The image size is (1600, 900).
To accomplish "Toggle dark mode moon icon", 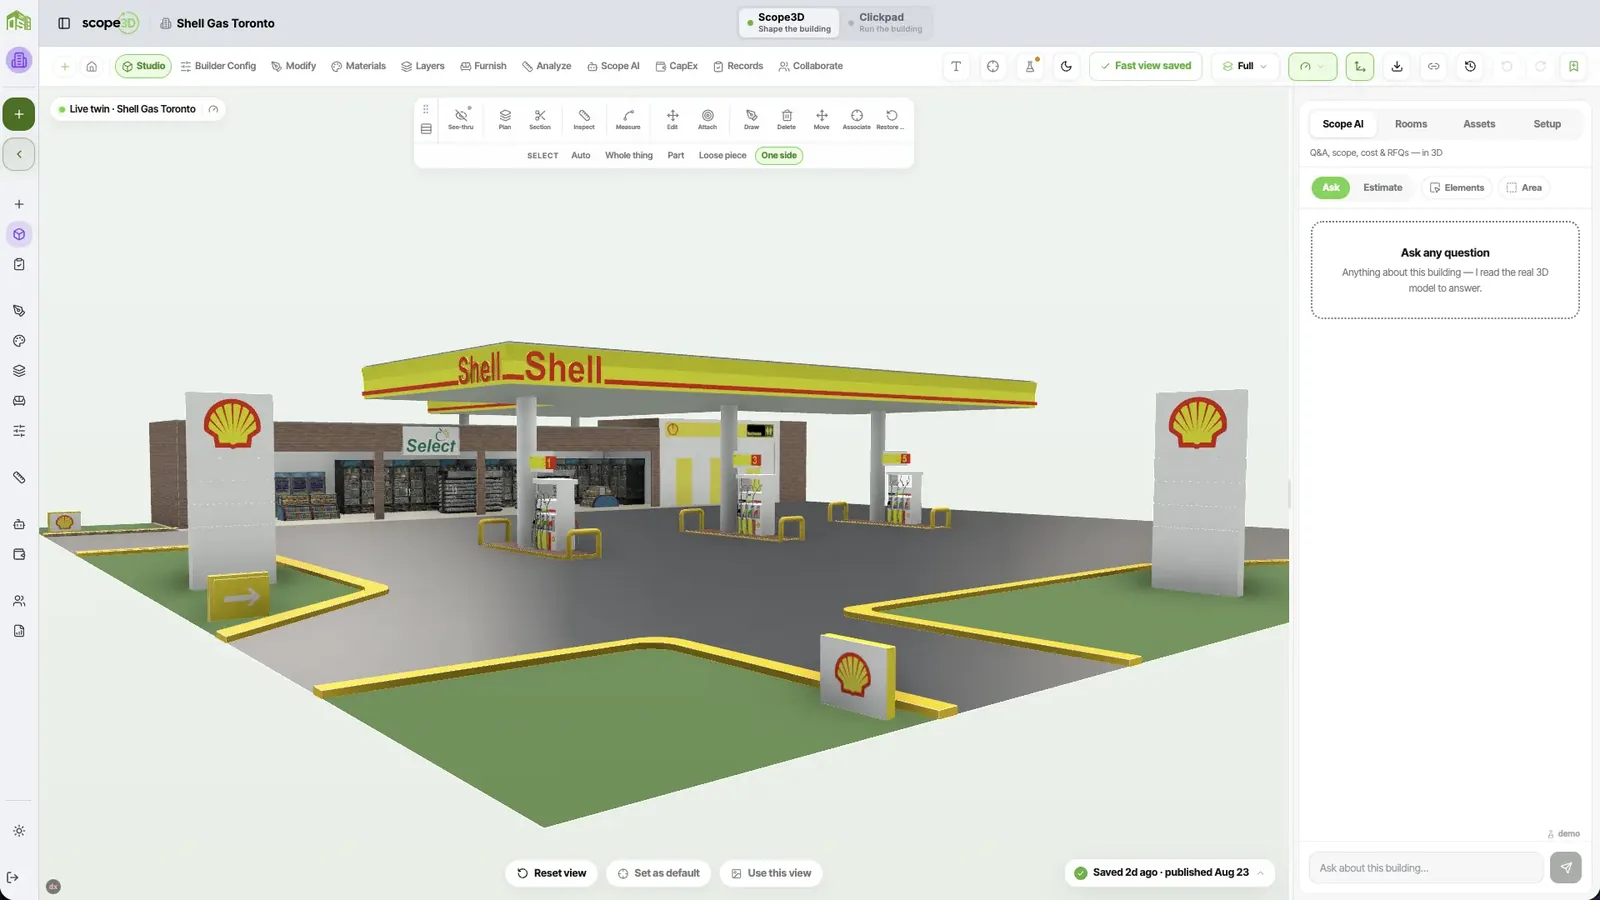I will click(x=1066, y=66).
